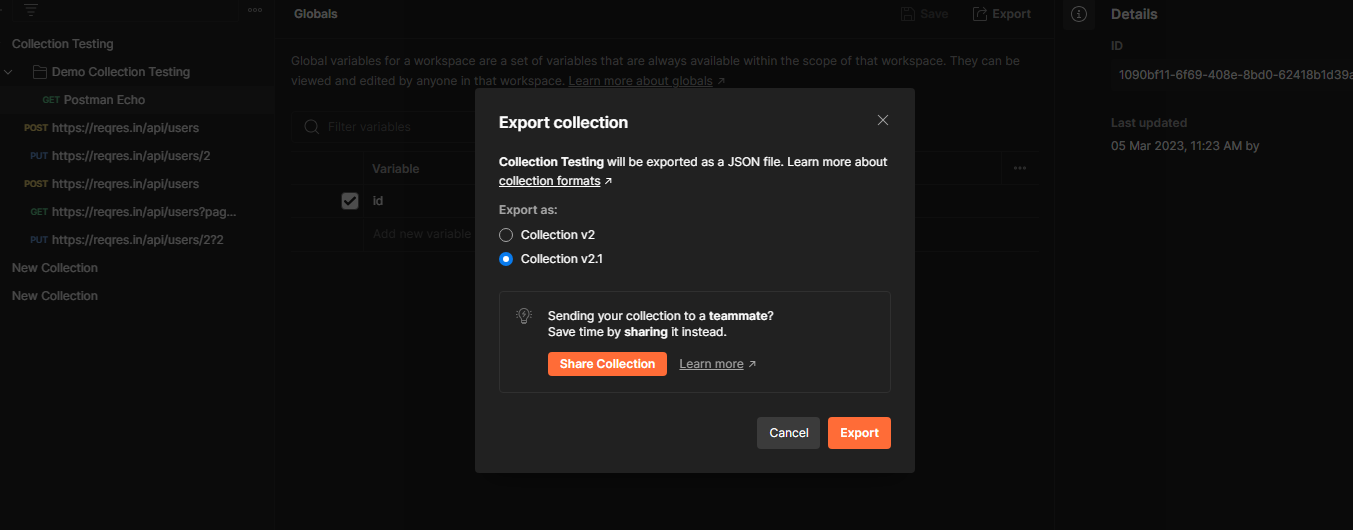This screenshot has height=530, width=1353.
Task: Click the orange Export button
Action: [859, 433]
